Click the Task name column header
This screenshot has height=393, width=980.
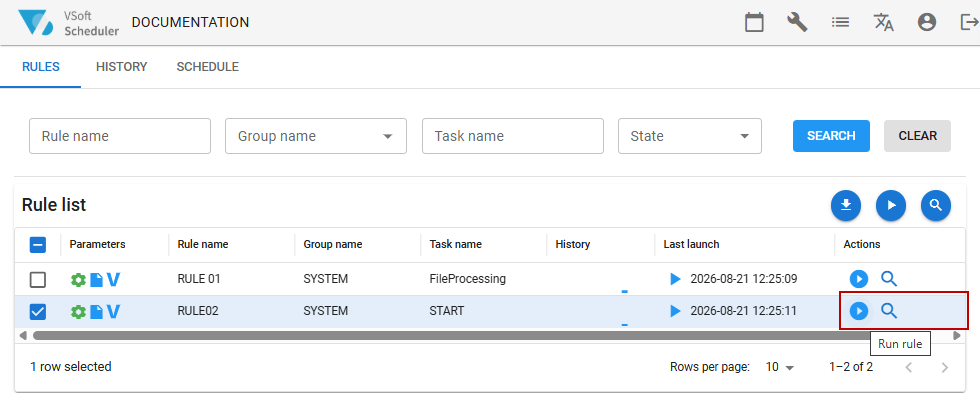click(456, 244)
